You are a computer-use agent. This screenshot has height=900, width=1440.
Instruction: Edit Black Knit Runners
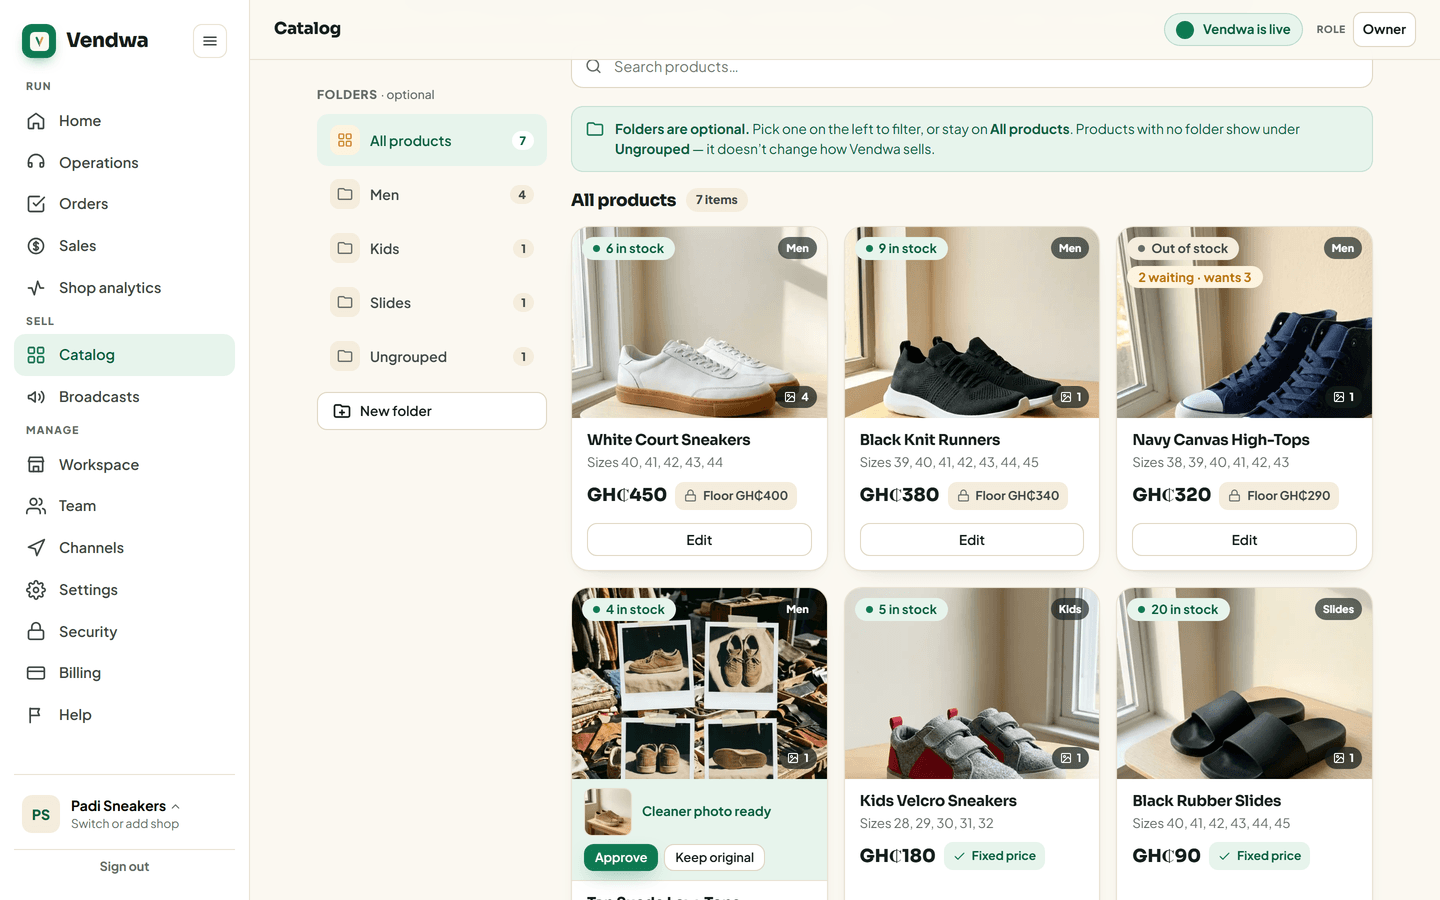pos(972,540)
